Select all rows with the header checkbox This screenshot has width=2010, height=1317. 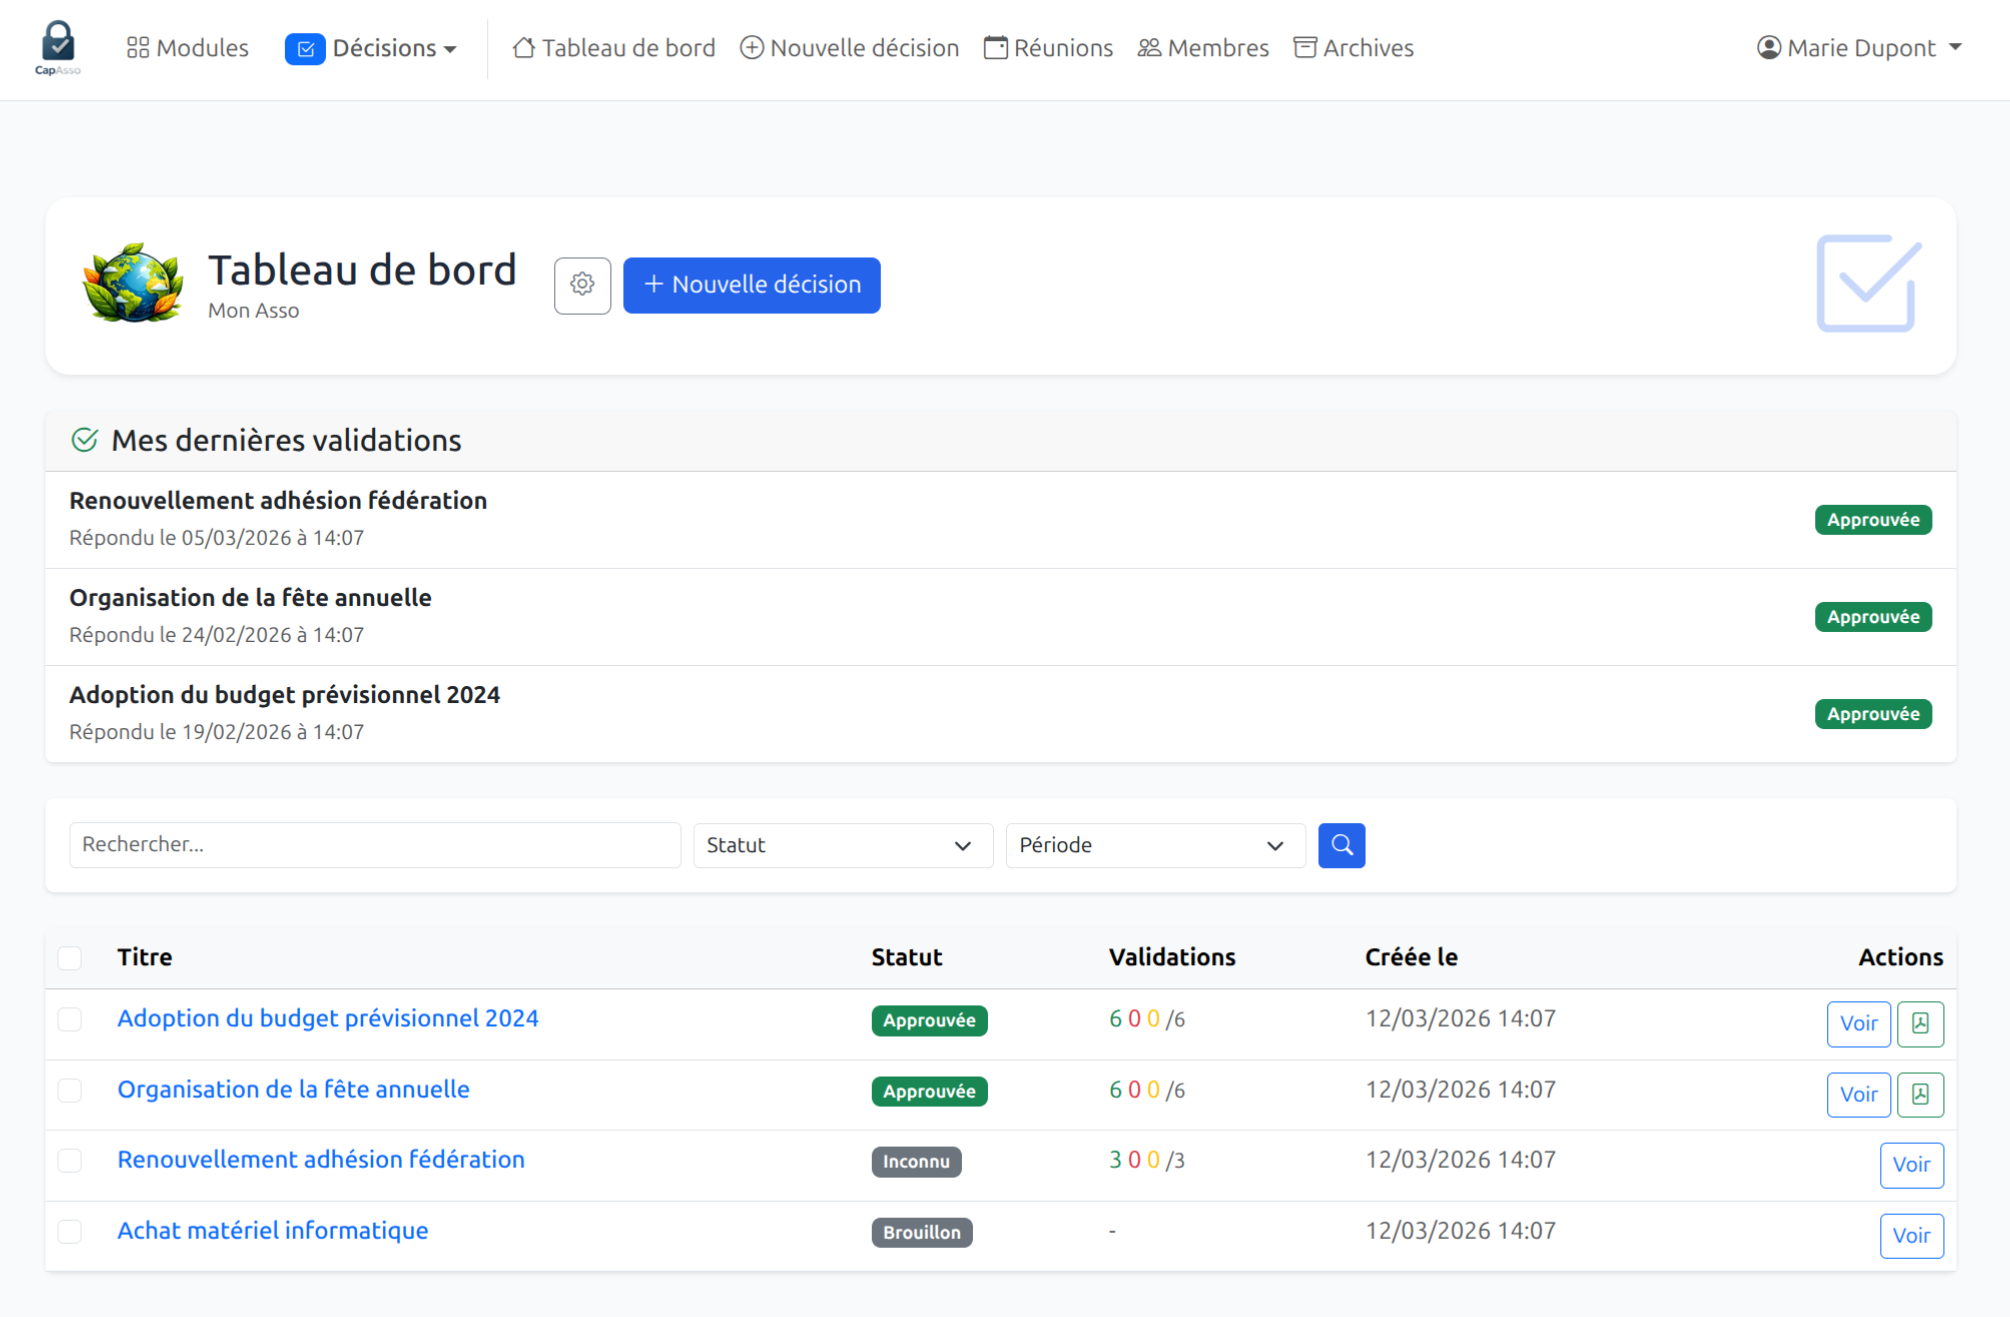70,958
